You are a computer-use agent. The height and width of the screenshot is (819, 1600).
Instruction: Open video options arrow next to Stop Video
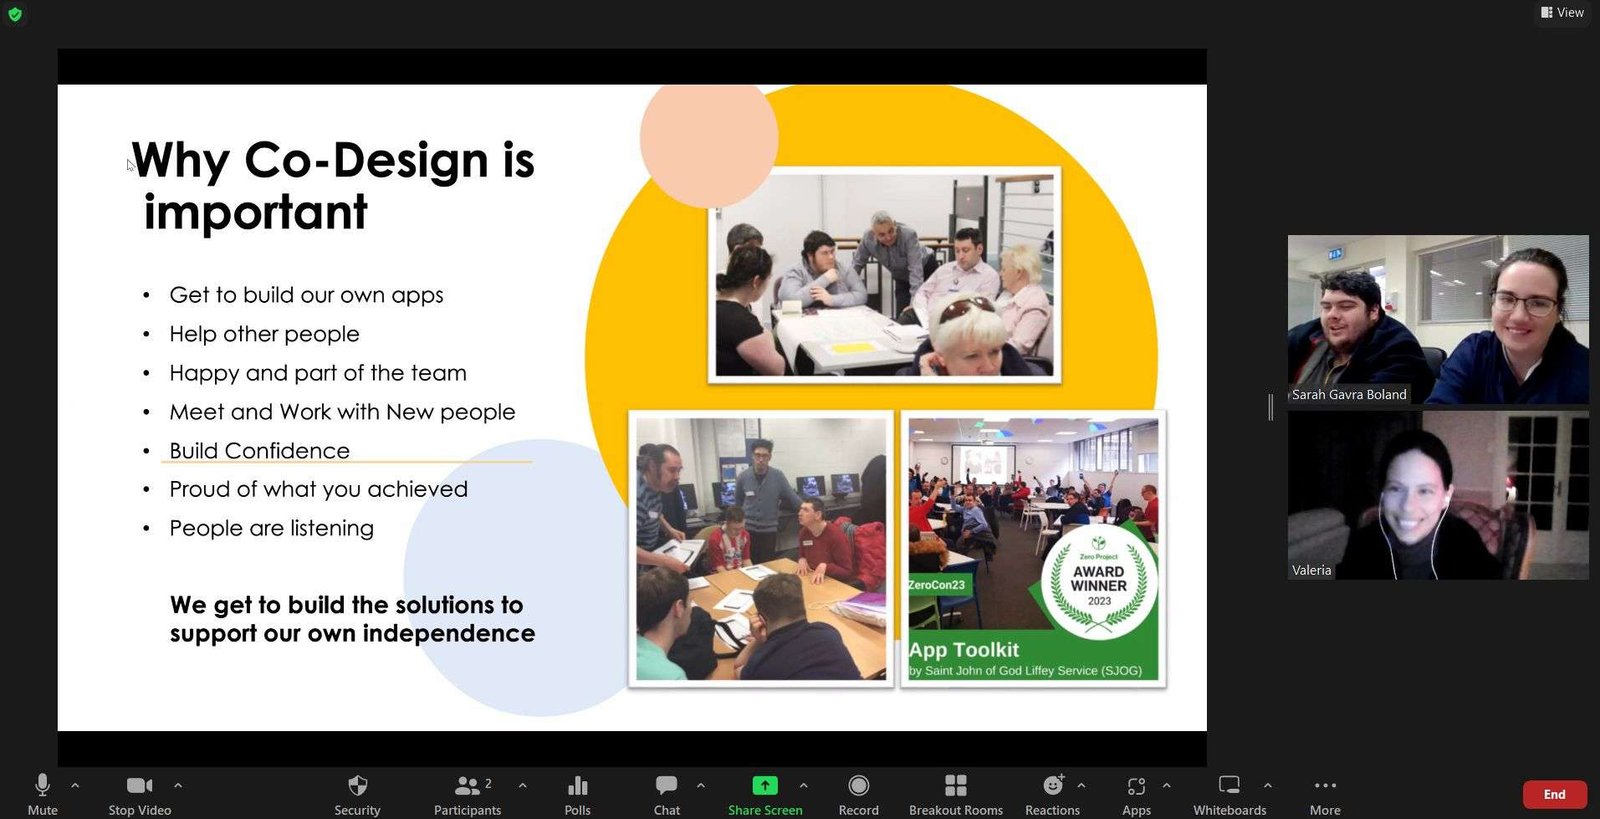tap(178, 786)
